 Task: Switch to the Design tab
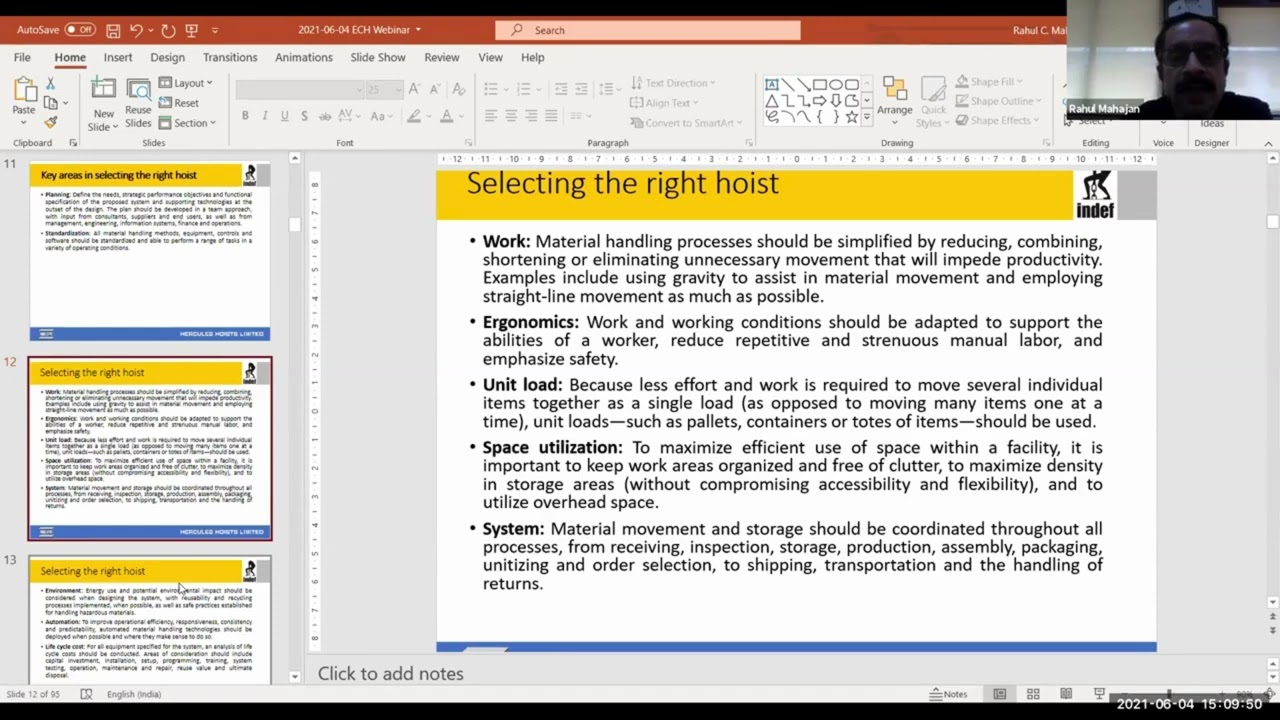click(167, 57)
